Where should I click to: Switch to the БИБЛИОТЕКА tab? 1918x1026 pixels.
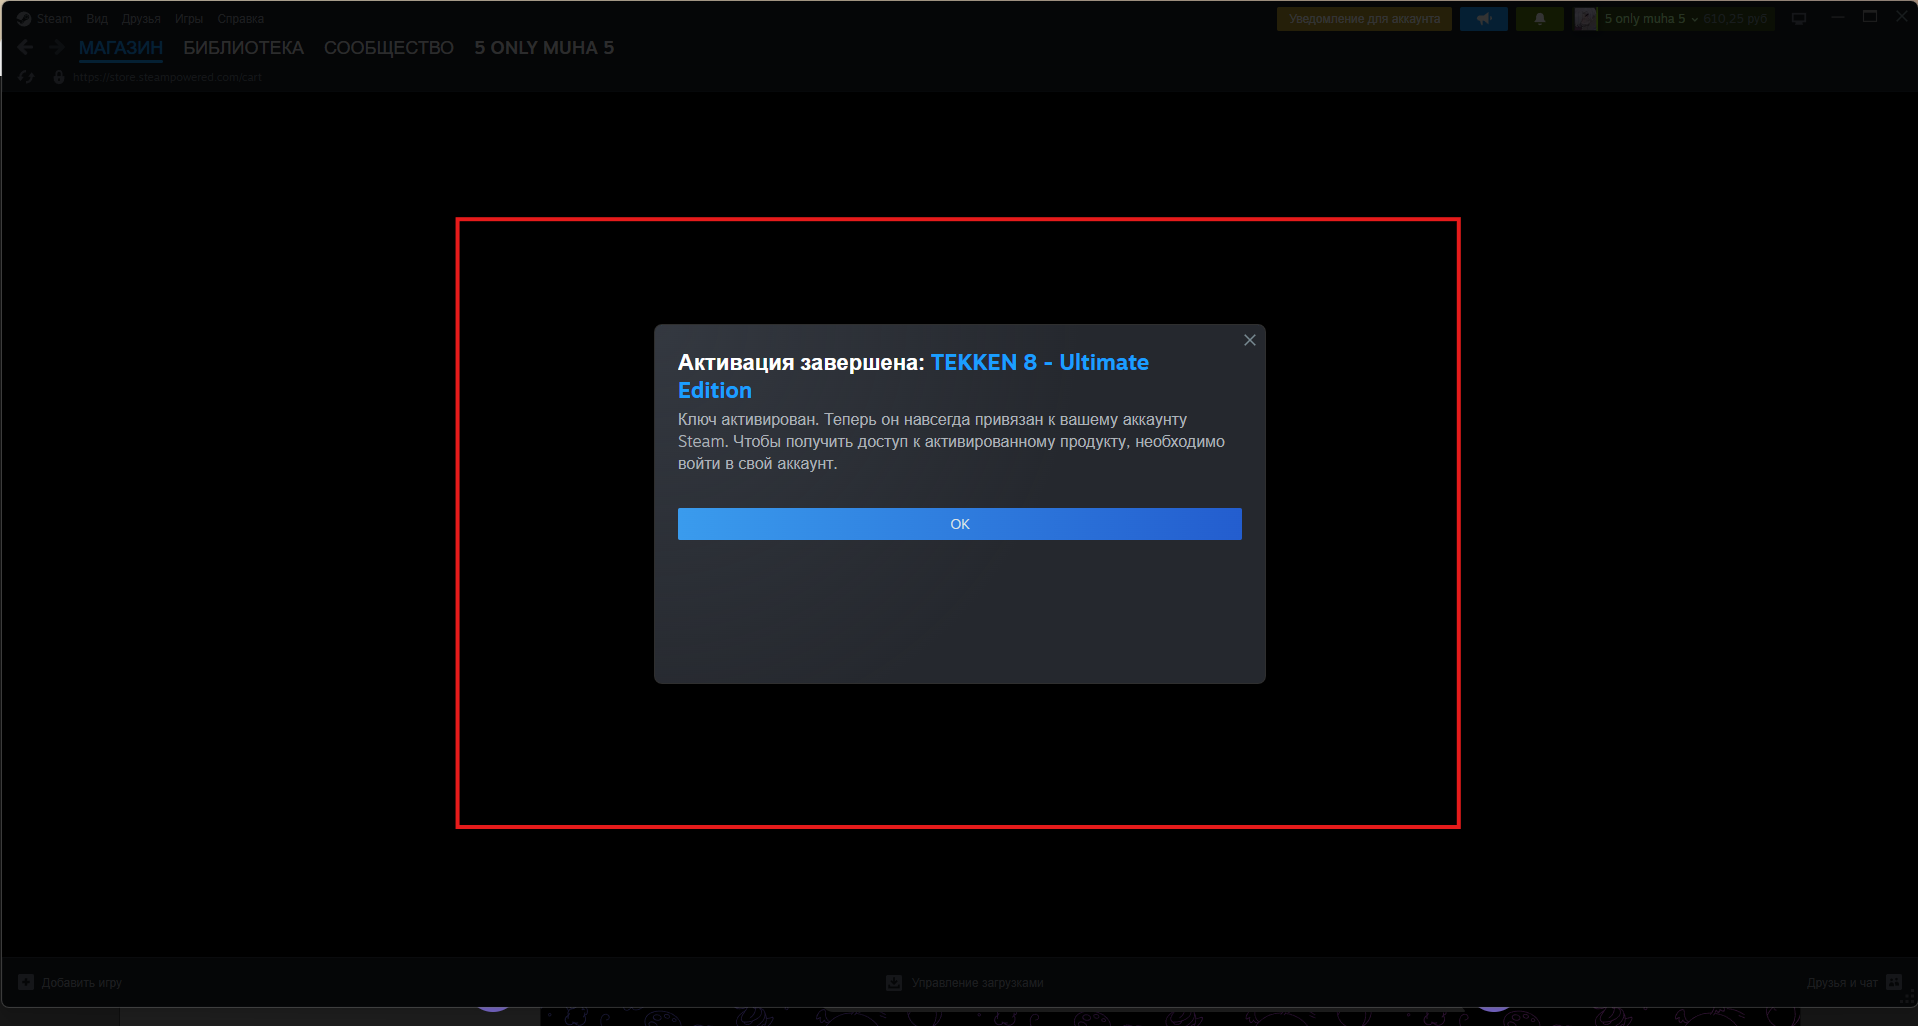(243, 48)
